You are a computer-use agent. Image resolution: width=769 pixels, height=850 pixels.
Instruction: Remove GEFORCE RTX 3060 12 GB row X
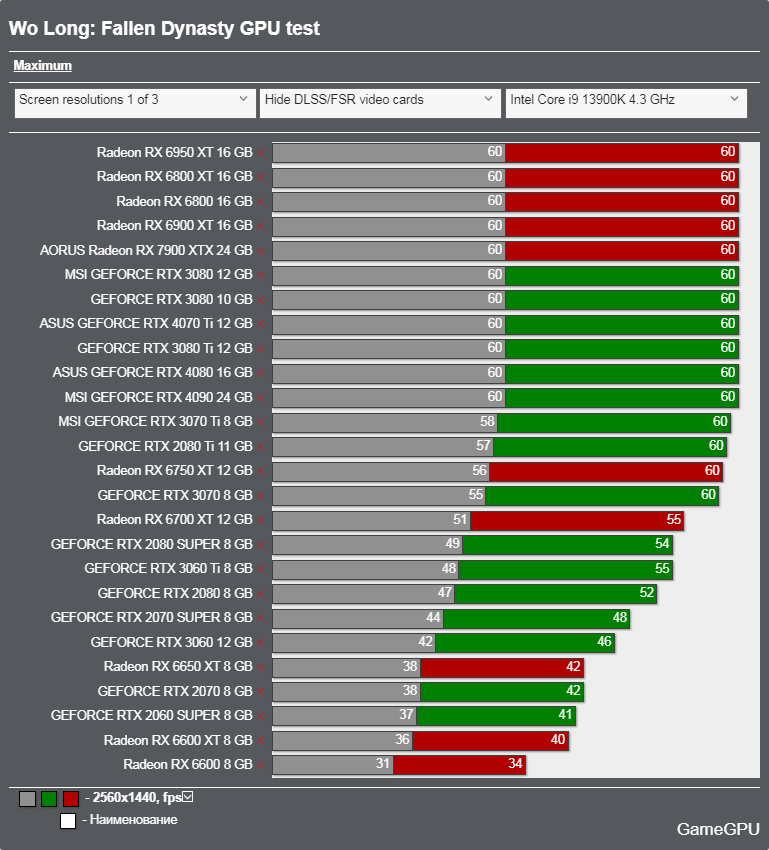[260, 643]
